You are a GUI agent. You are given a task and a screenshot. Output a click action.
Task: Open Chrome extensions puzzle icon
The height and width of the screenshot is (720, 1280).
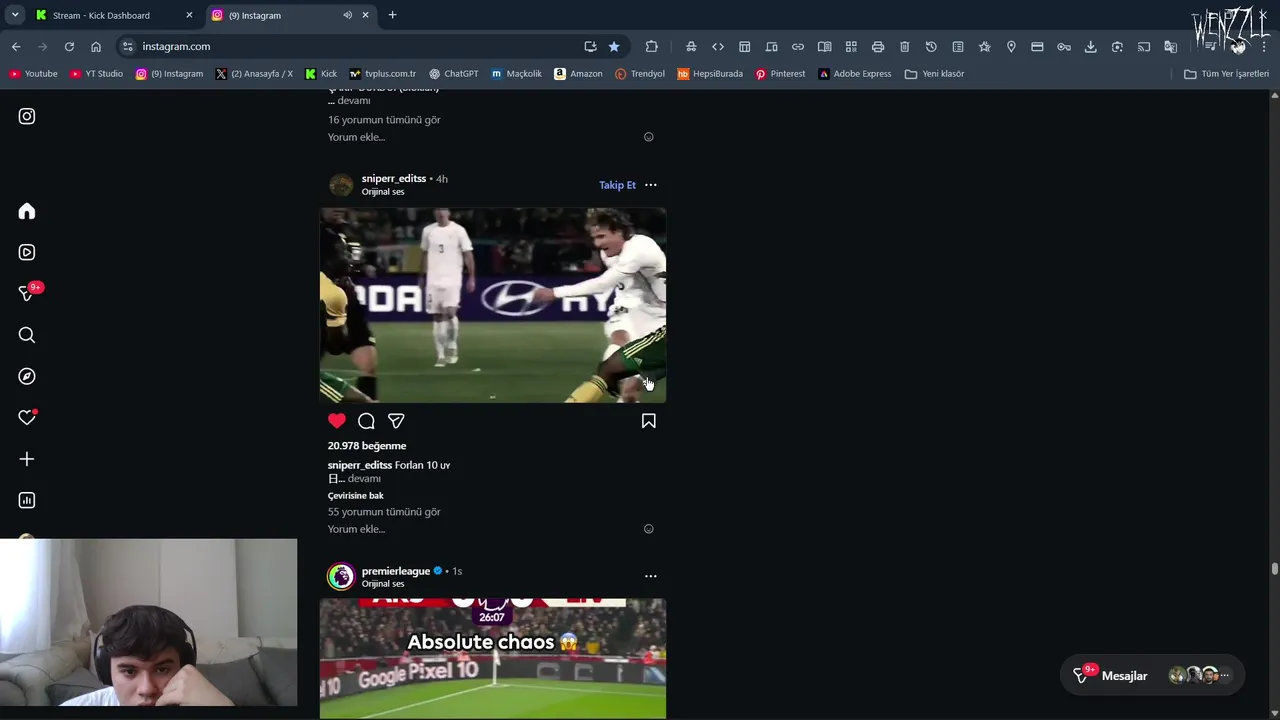coord(652,46)
